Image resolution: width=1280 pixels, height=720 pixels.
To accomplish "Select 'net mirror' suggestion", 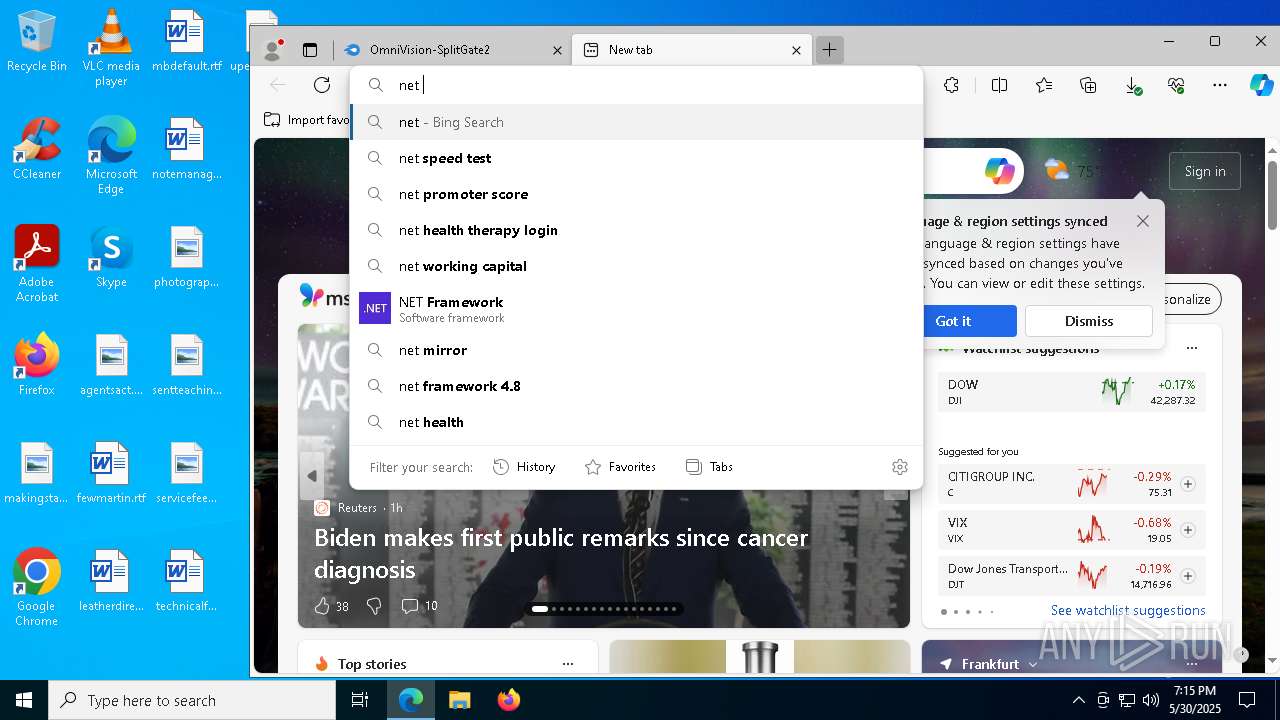I will [x=636, y=350].
